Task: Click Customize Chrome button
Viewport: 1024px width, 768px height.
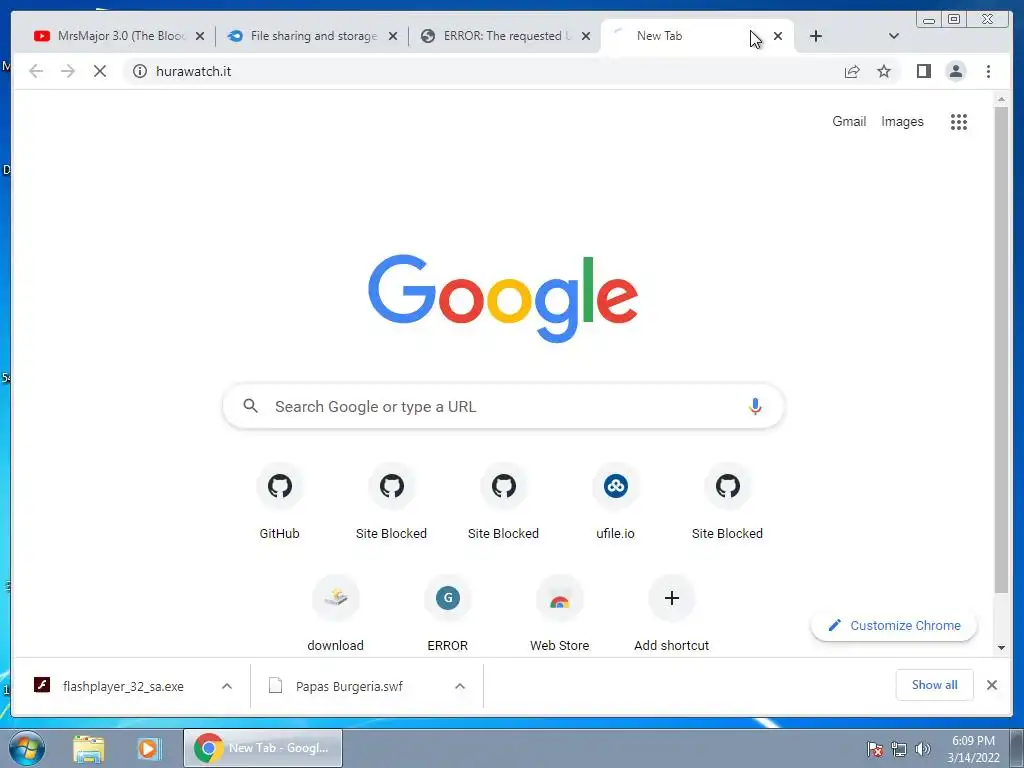Action: click(x=894, y=626)
